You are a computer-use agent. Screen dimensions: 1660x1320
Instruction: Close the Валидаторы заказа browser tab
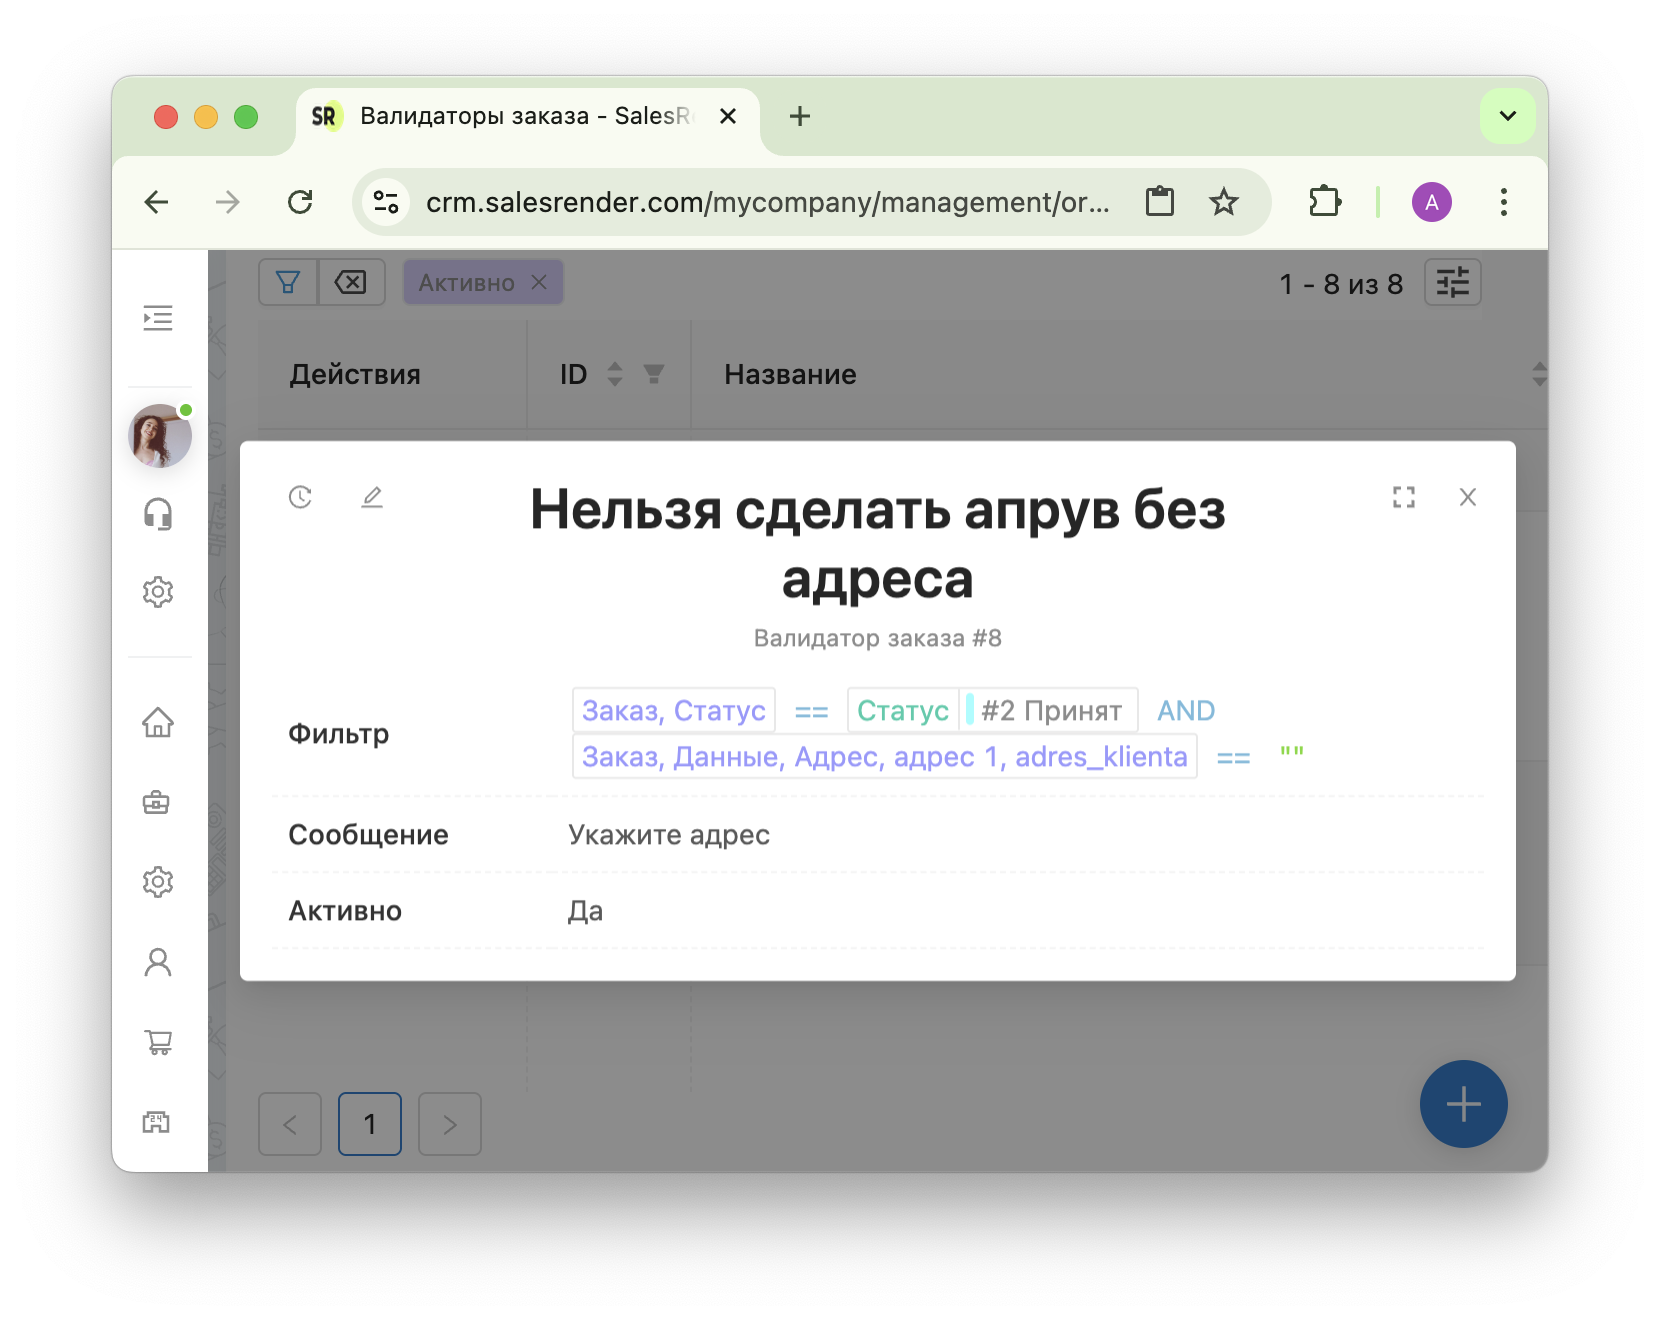point(728,116)
